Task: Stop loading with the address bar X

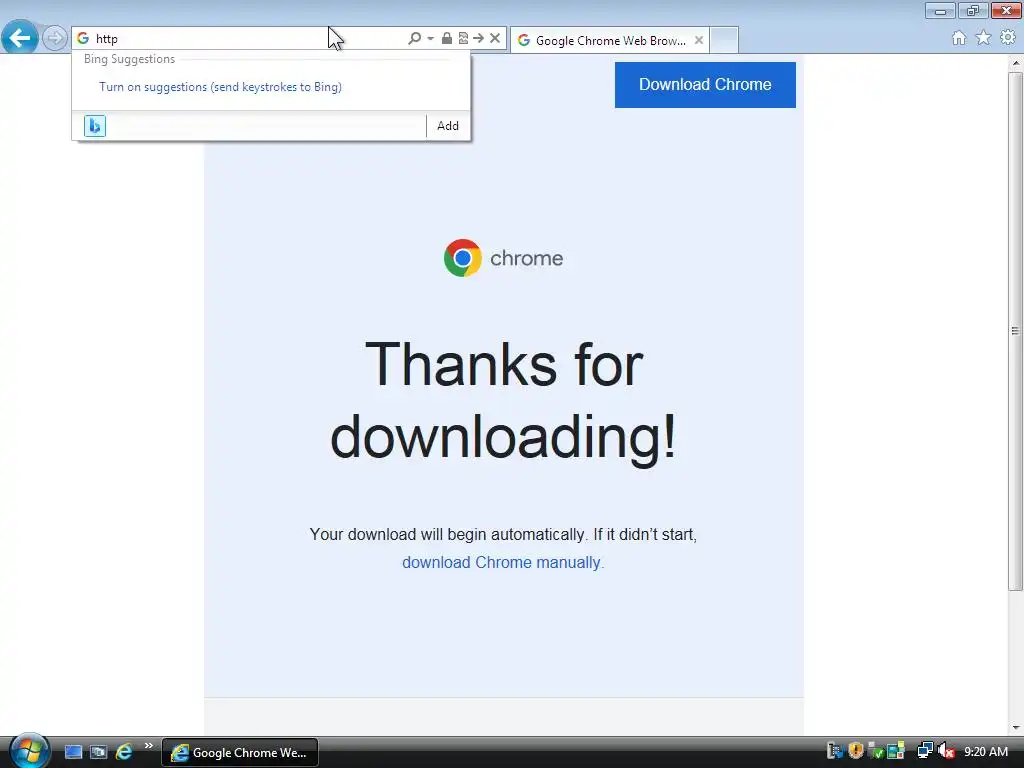Action: point(495,39)
